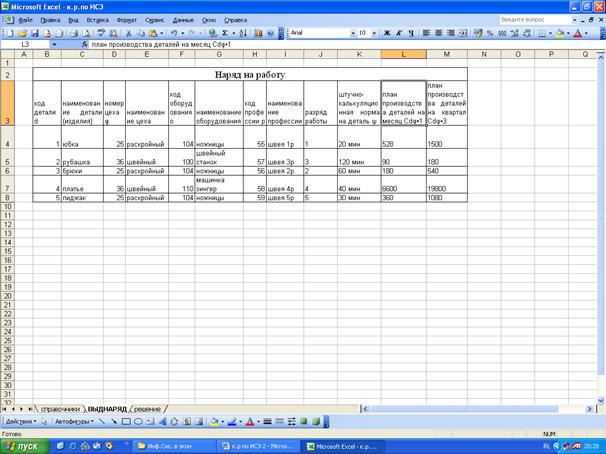Select the Rectangle drawing tool
Viewport: 606px width, 454px height.
126,421
